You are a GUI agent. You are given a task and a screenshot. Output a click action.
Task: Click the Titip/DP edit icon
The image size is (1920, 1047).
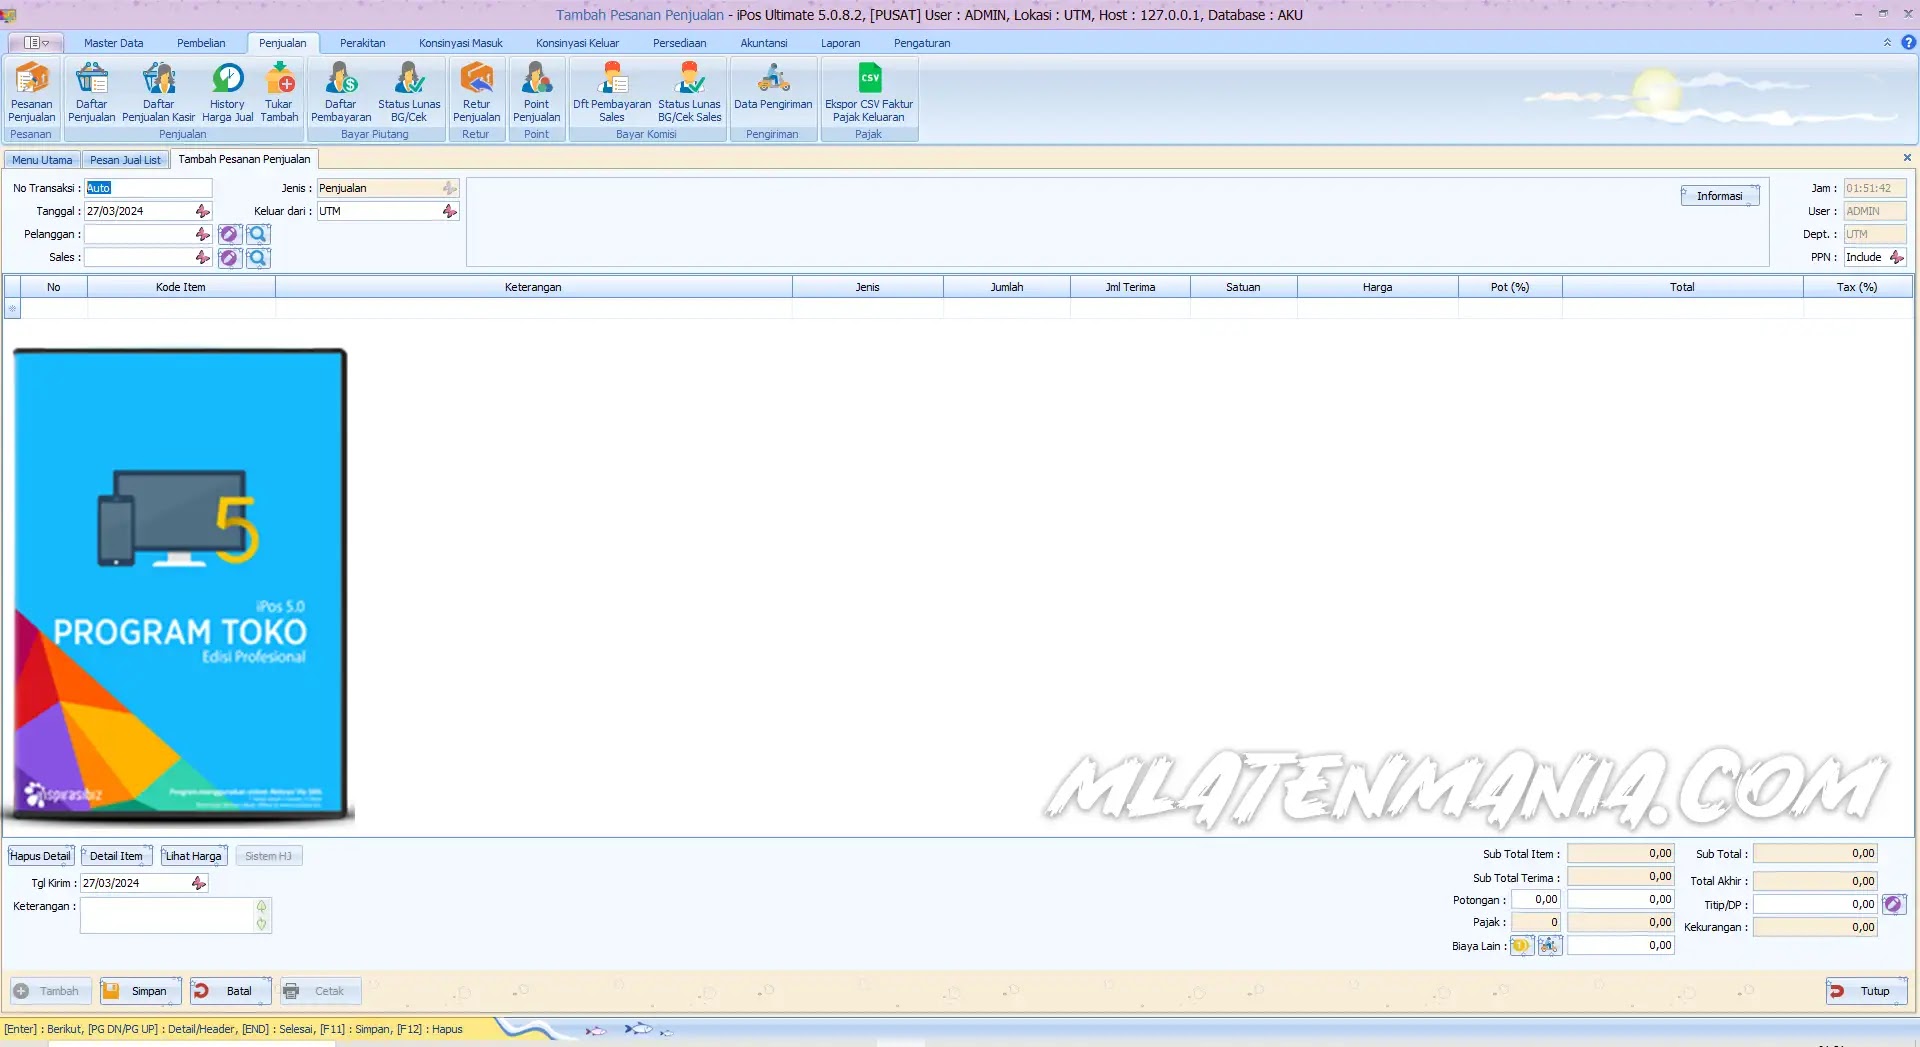pos(1894,904)
